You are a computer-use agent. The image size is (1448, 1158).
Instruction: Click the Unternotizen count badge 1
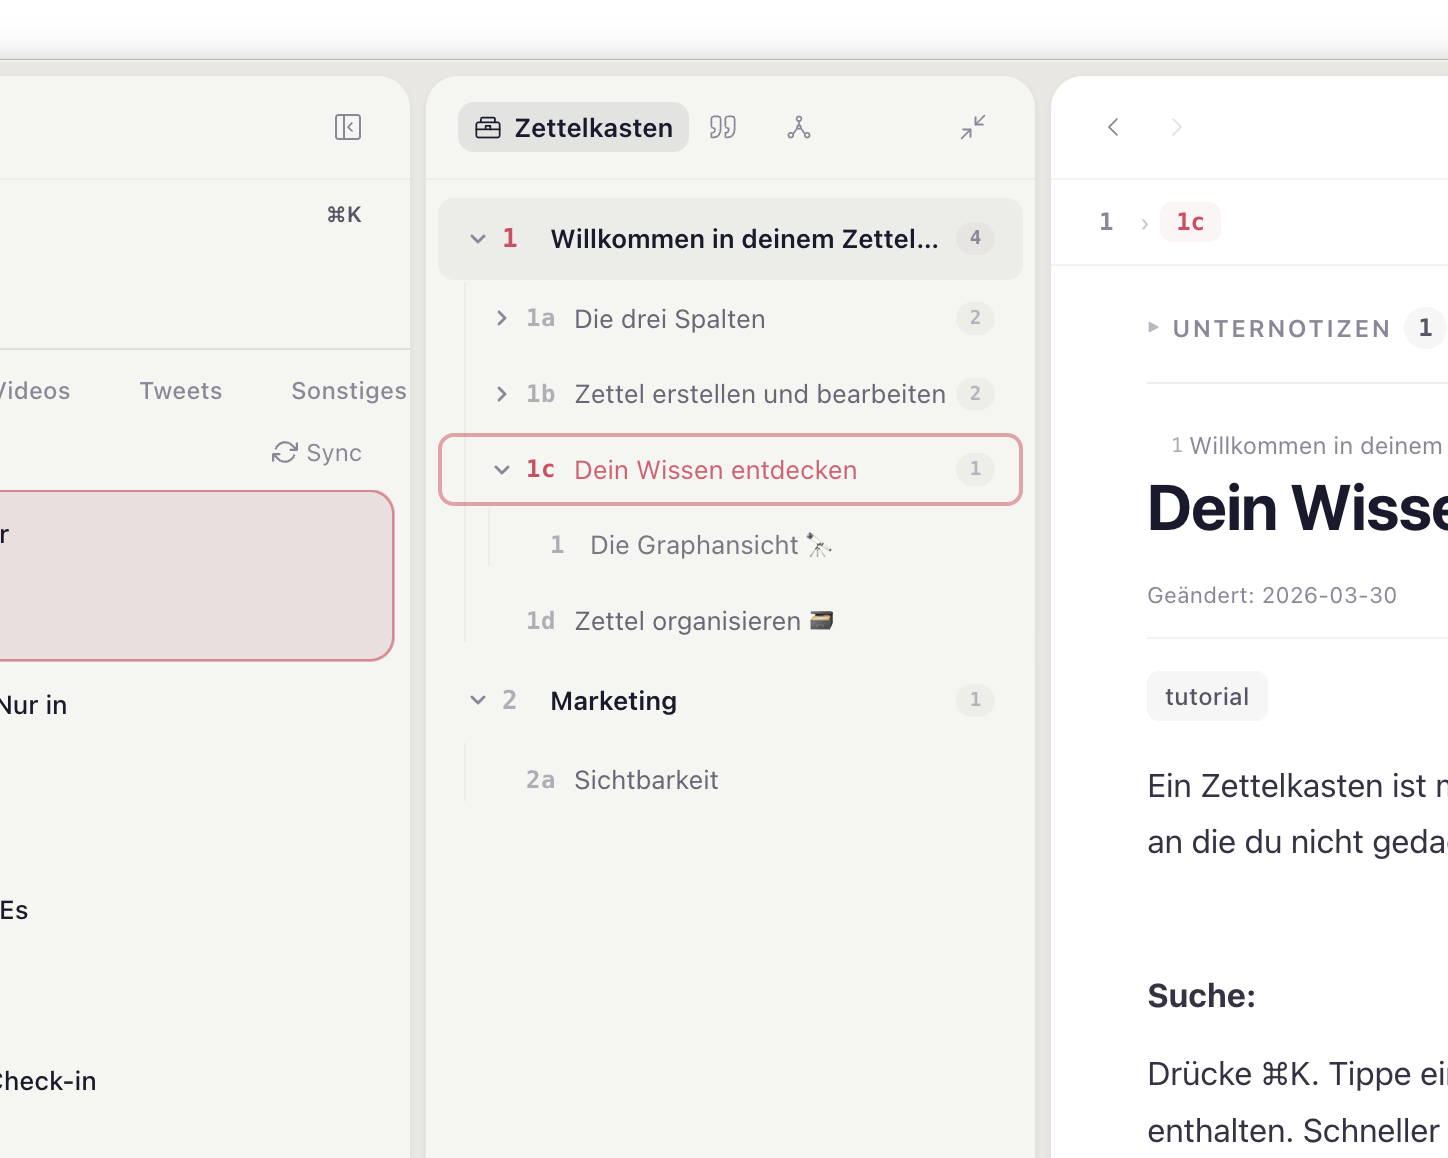(x=1425, y=328)
